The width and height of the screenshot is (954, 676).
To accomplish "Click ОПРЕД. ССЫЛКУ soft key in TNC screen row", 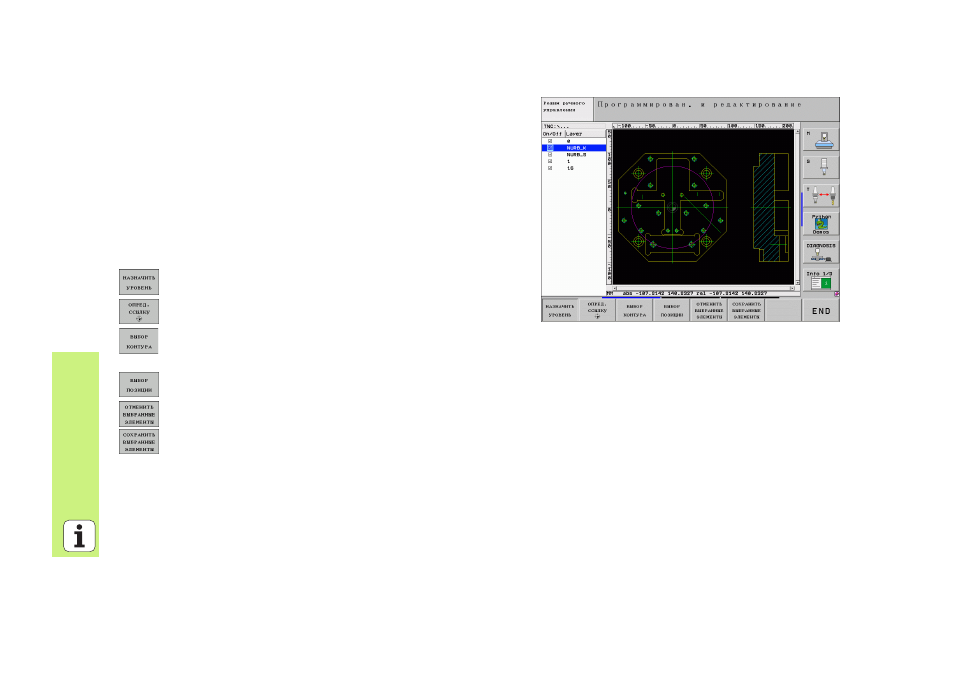I will point(597,310).
